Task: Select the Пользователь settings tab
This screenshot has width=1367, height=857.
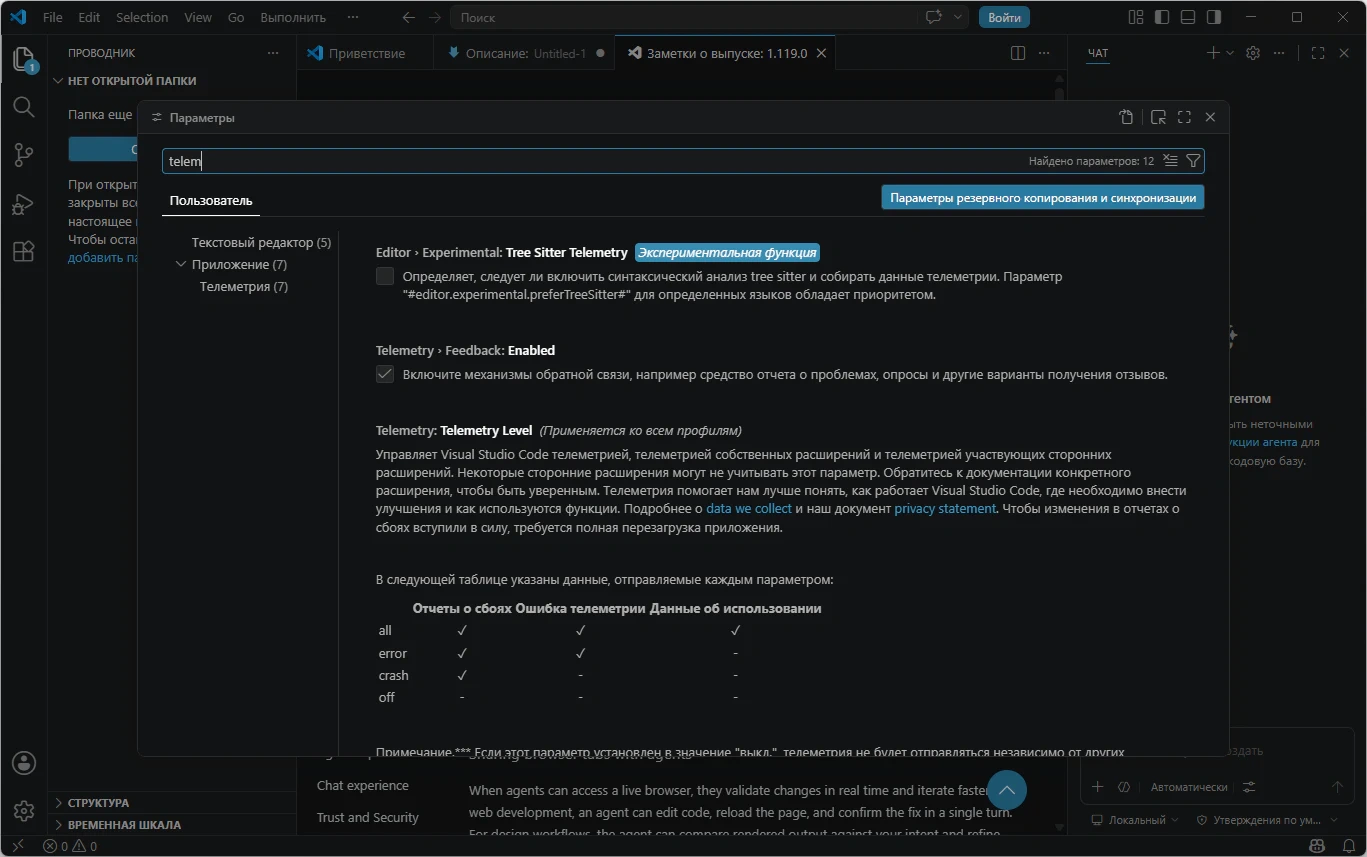Action: (x=211, y=200)
